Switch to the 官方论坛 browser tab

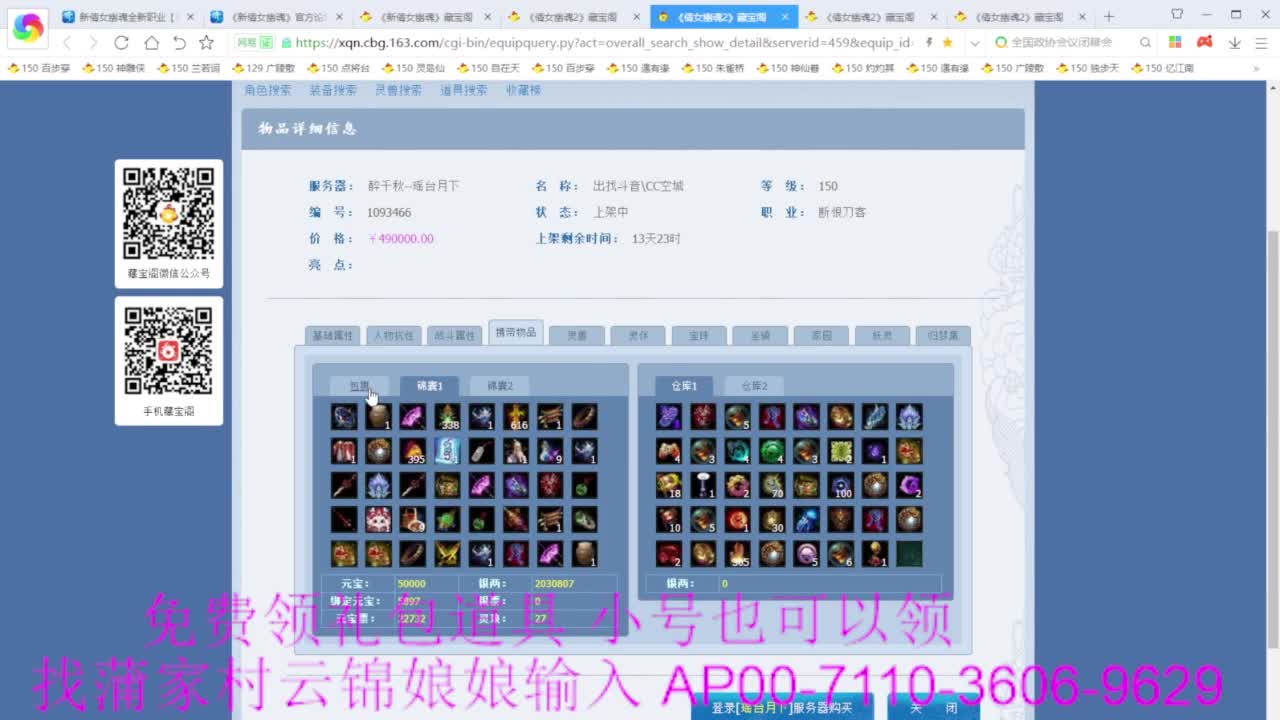click(277, 17)
